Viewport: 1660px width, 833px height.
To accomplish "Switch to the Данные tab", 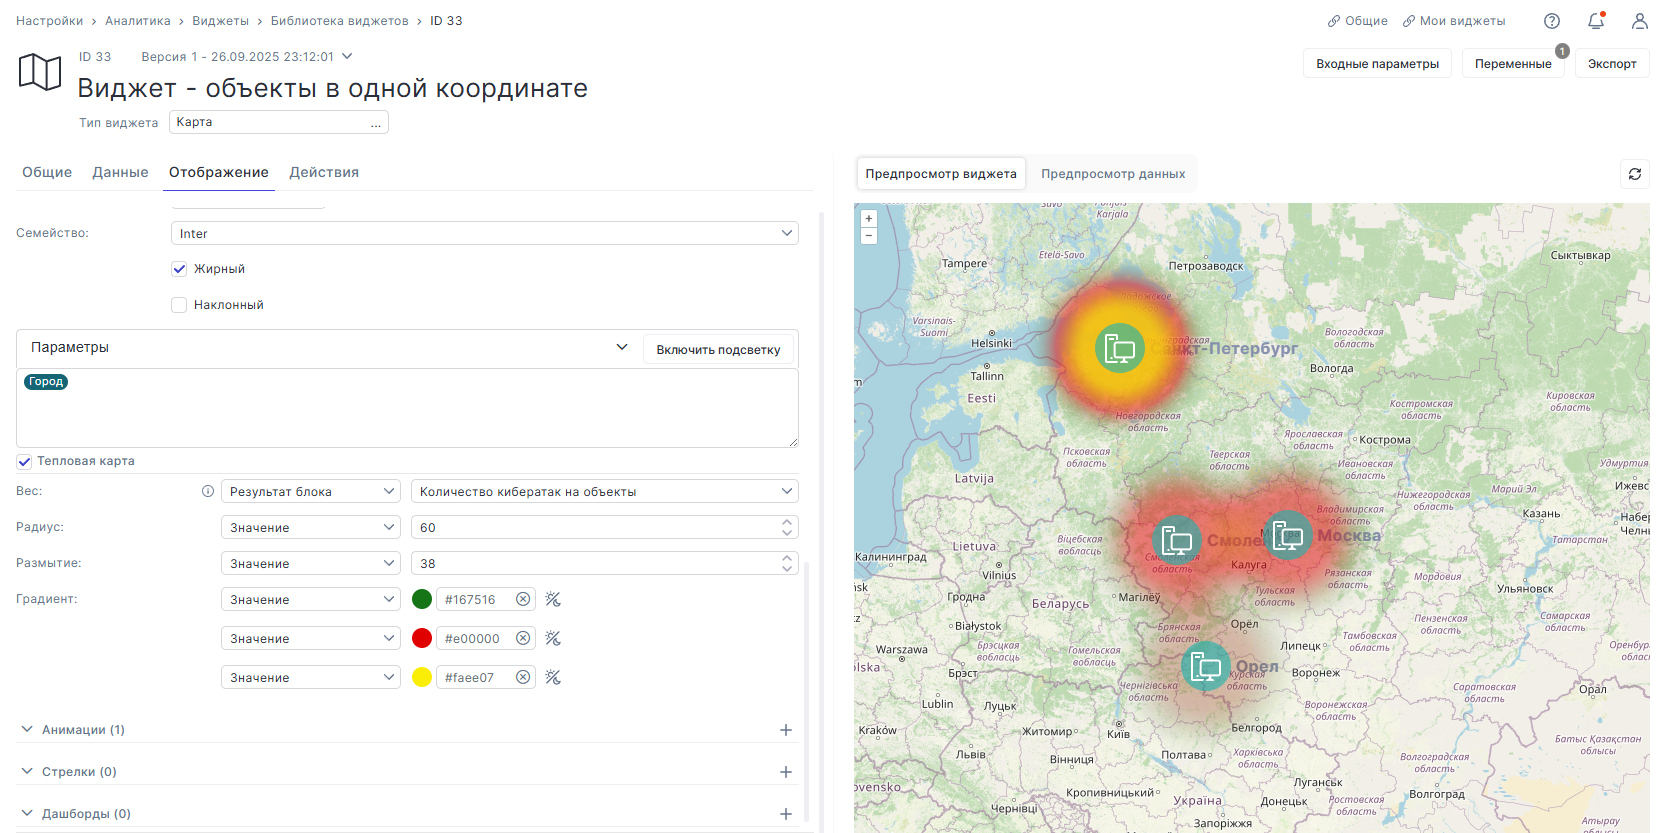I will click(x=120, y=172).
